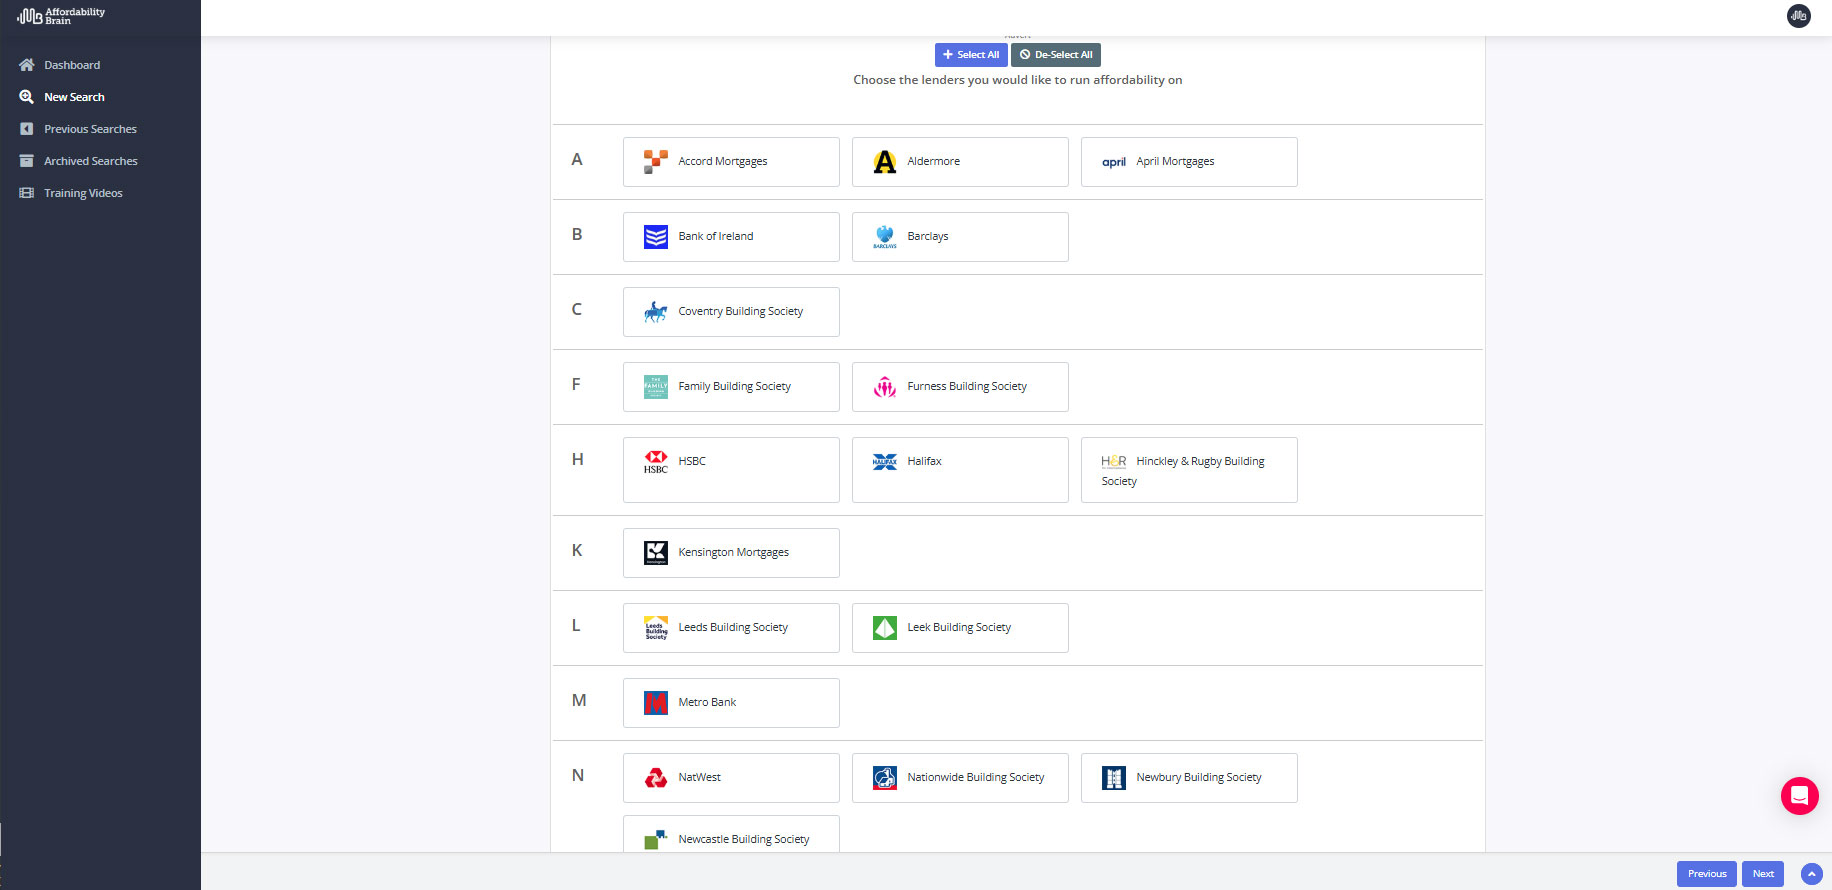Click the Metro Bank M logo
1832x890 pixels.
pos(656,703)
